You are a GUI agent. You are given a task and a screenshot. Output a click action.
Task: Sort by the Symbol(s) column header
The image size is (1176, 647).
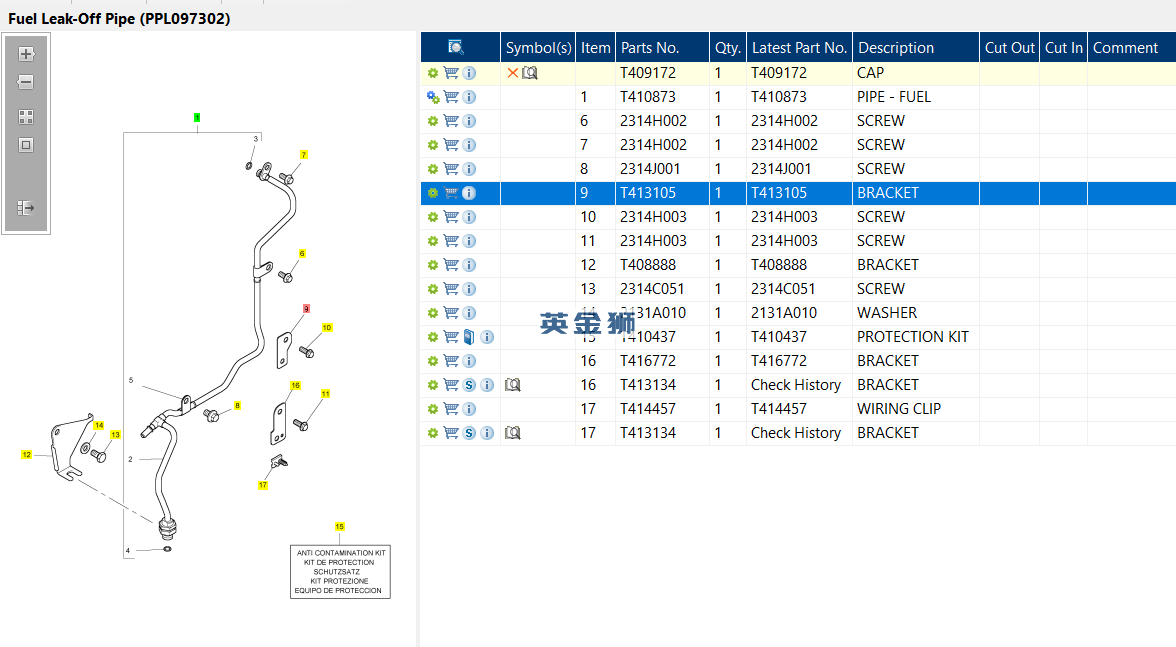tap(538, 47)
